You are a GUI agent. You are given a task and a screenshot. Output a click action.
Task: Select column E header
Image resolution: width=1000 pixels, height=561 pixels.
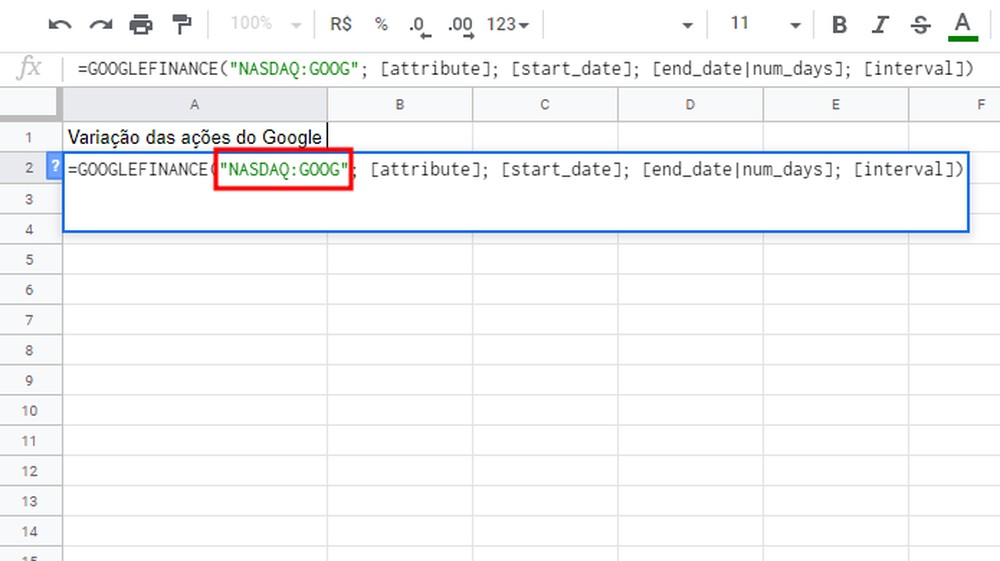click(x=835, y=105)
